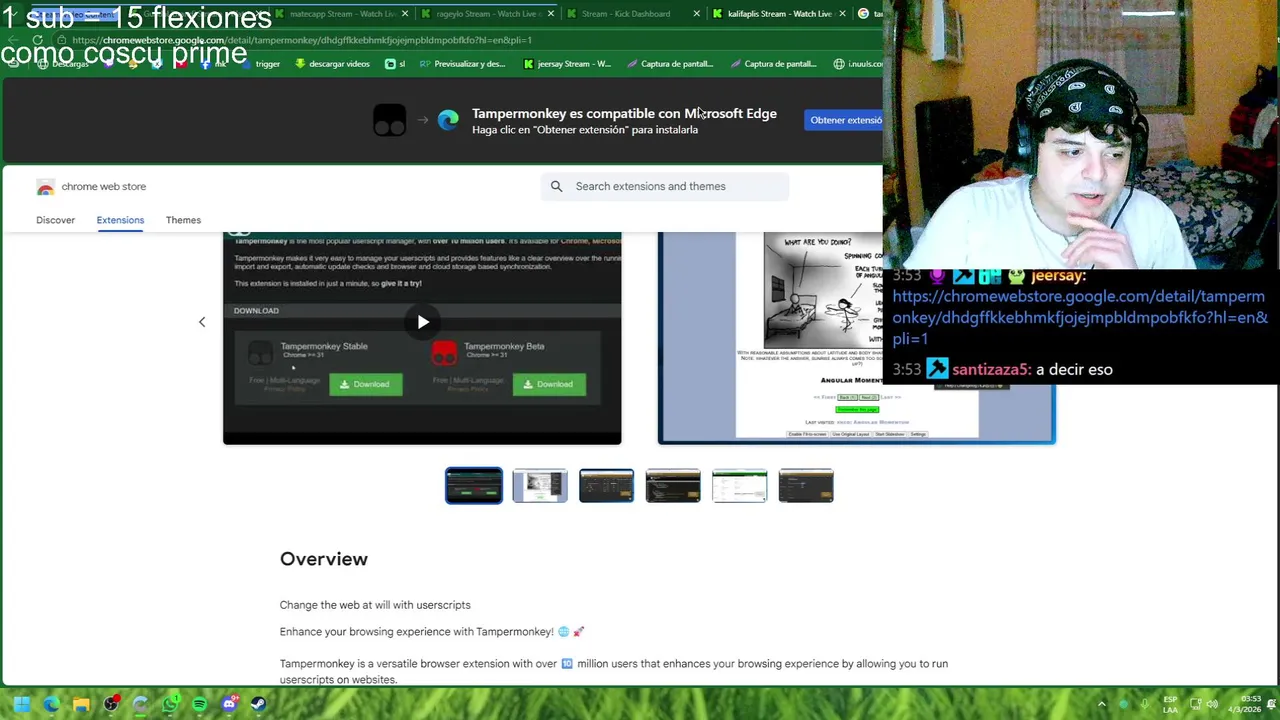Image resolution: width=1280 pixels, height=720 pixels.
Task: Open the first Captura de pantall... bookmark
Action: tap(670, 64)
